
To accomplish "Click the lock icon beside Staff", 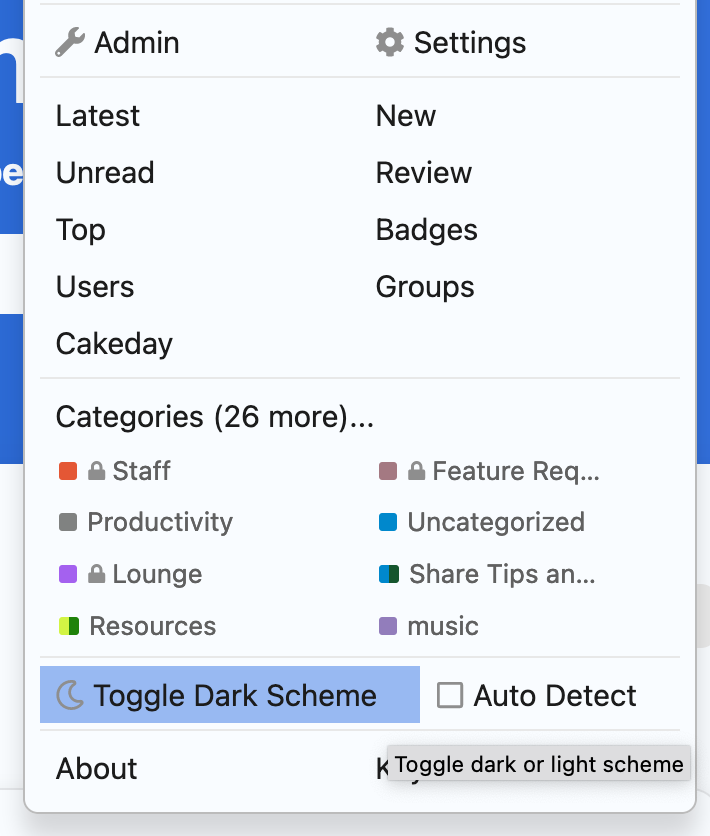I will [x=97, y=471].
